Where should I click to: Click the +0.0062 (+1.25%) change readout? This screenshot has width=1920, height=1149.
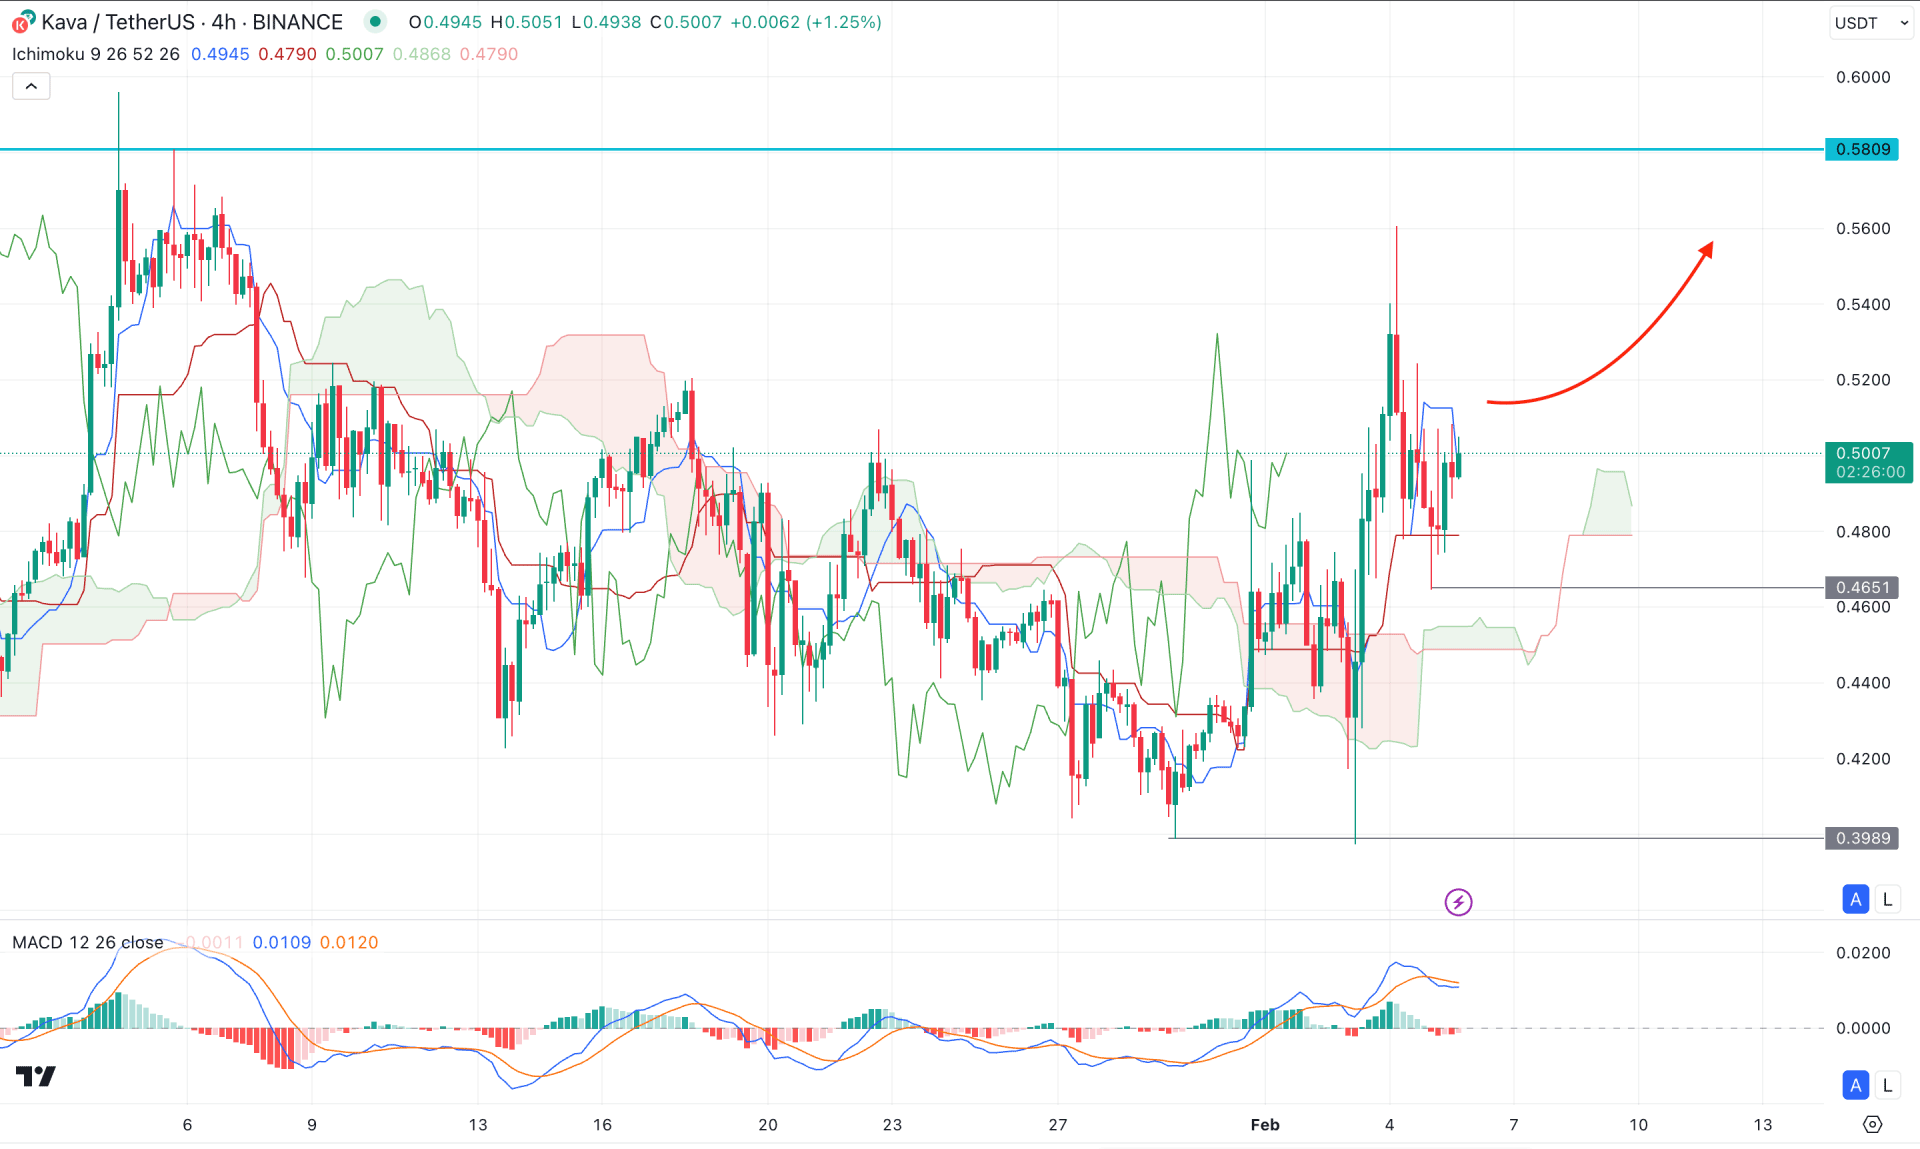806,22
